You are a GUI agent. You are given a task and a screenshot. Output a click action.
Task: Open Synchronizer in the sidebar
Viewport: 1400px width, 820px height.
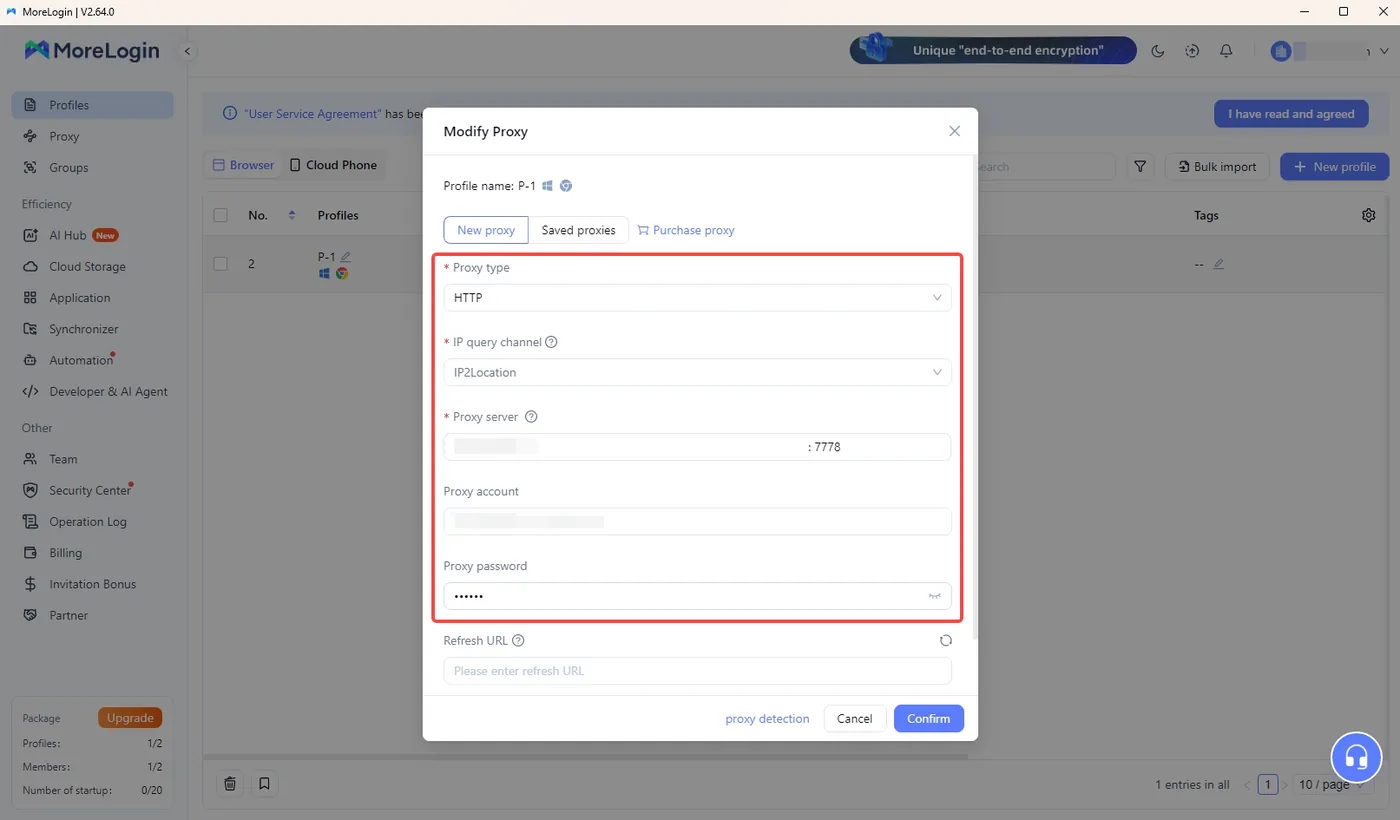coord(92,329)
